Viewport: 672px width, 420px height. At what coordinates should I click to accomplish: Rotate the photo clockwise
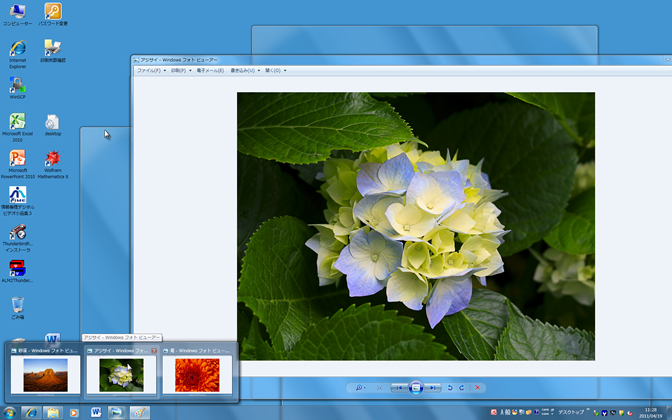coord(462,388)
